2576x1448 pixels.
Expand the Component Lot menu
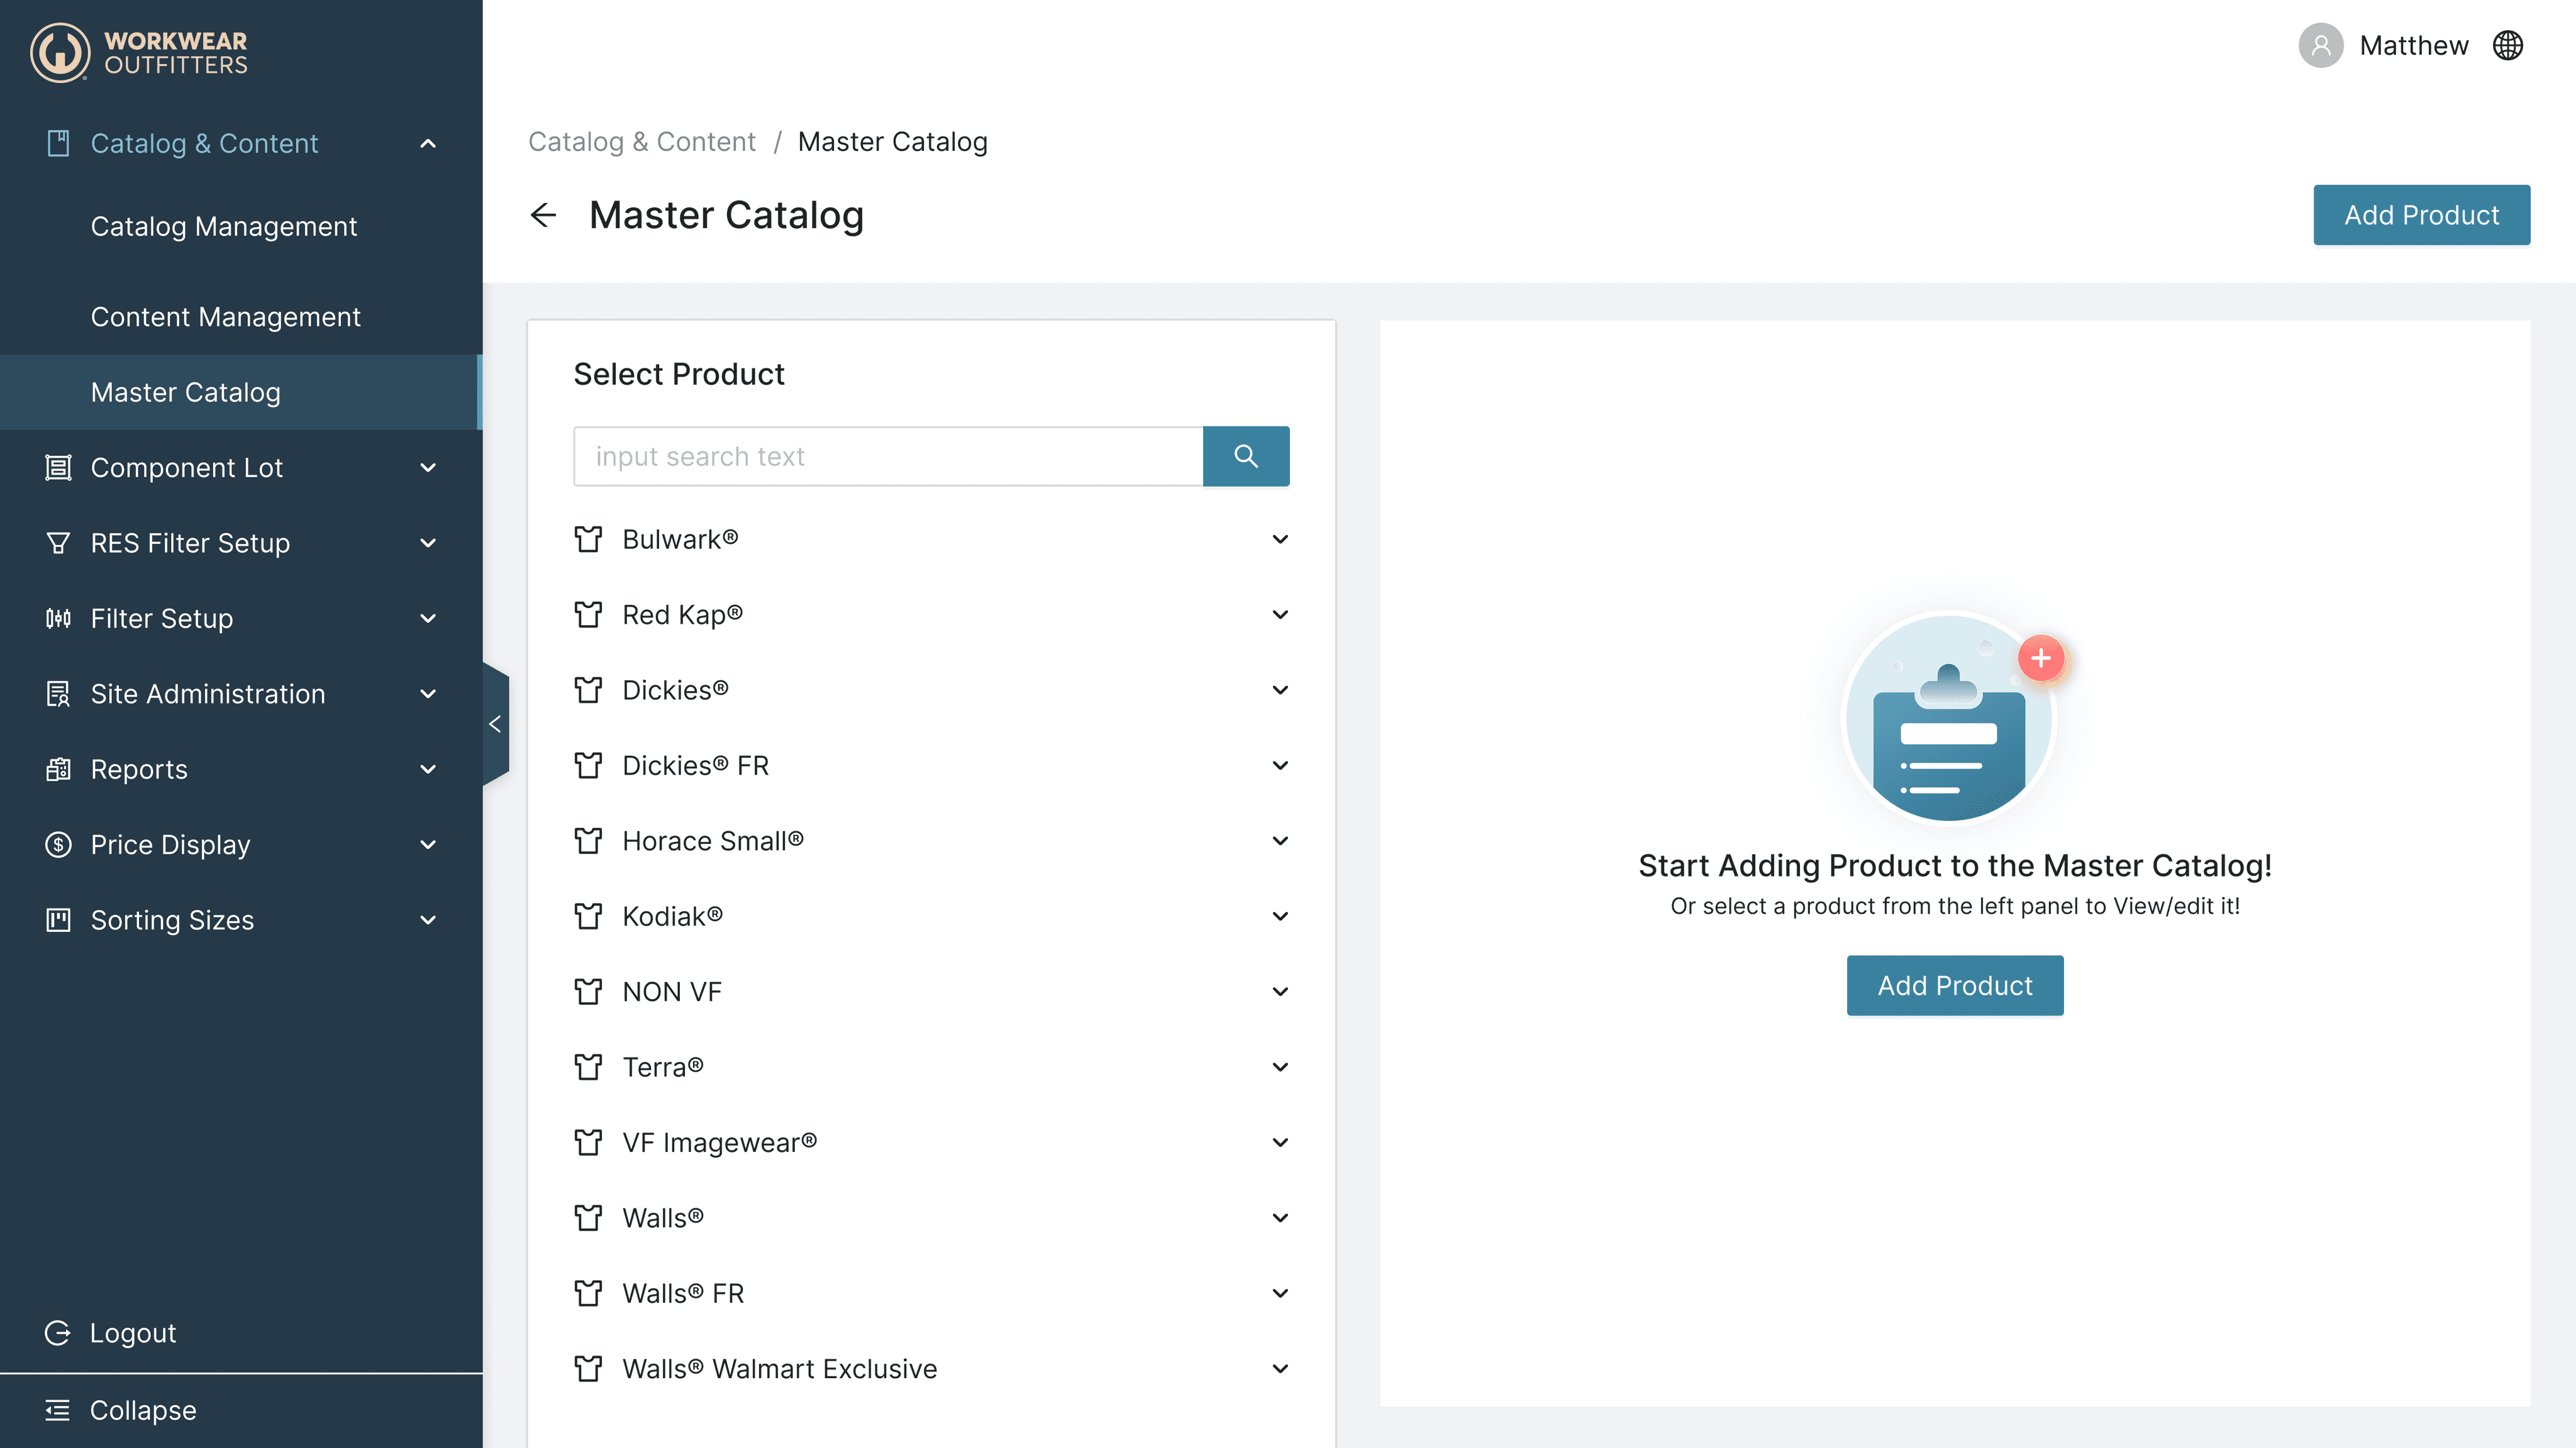(x=428, y=468)
